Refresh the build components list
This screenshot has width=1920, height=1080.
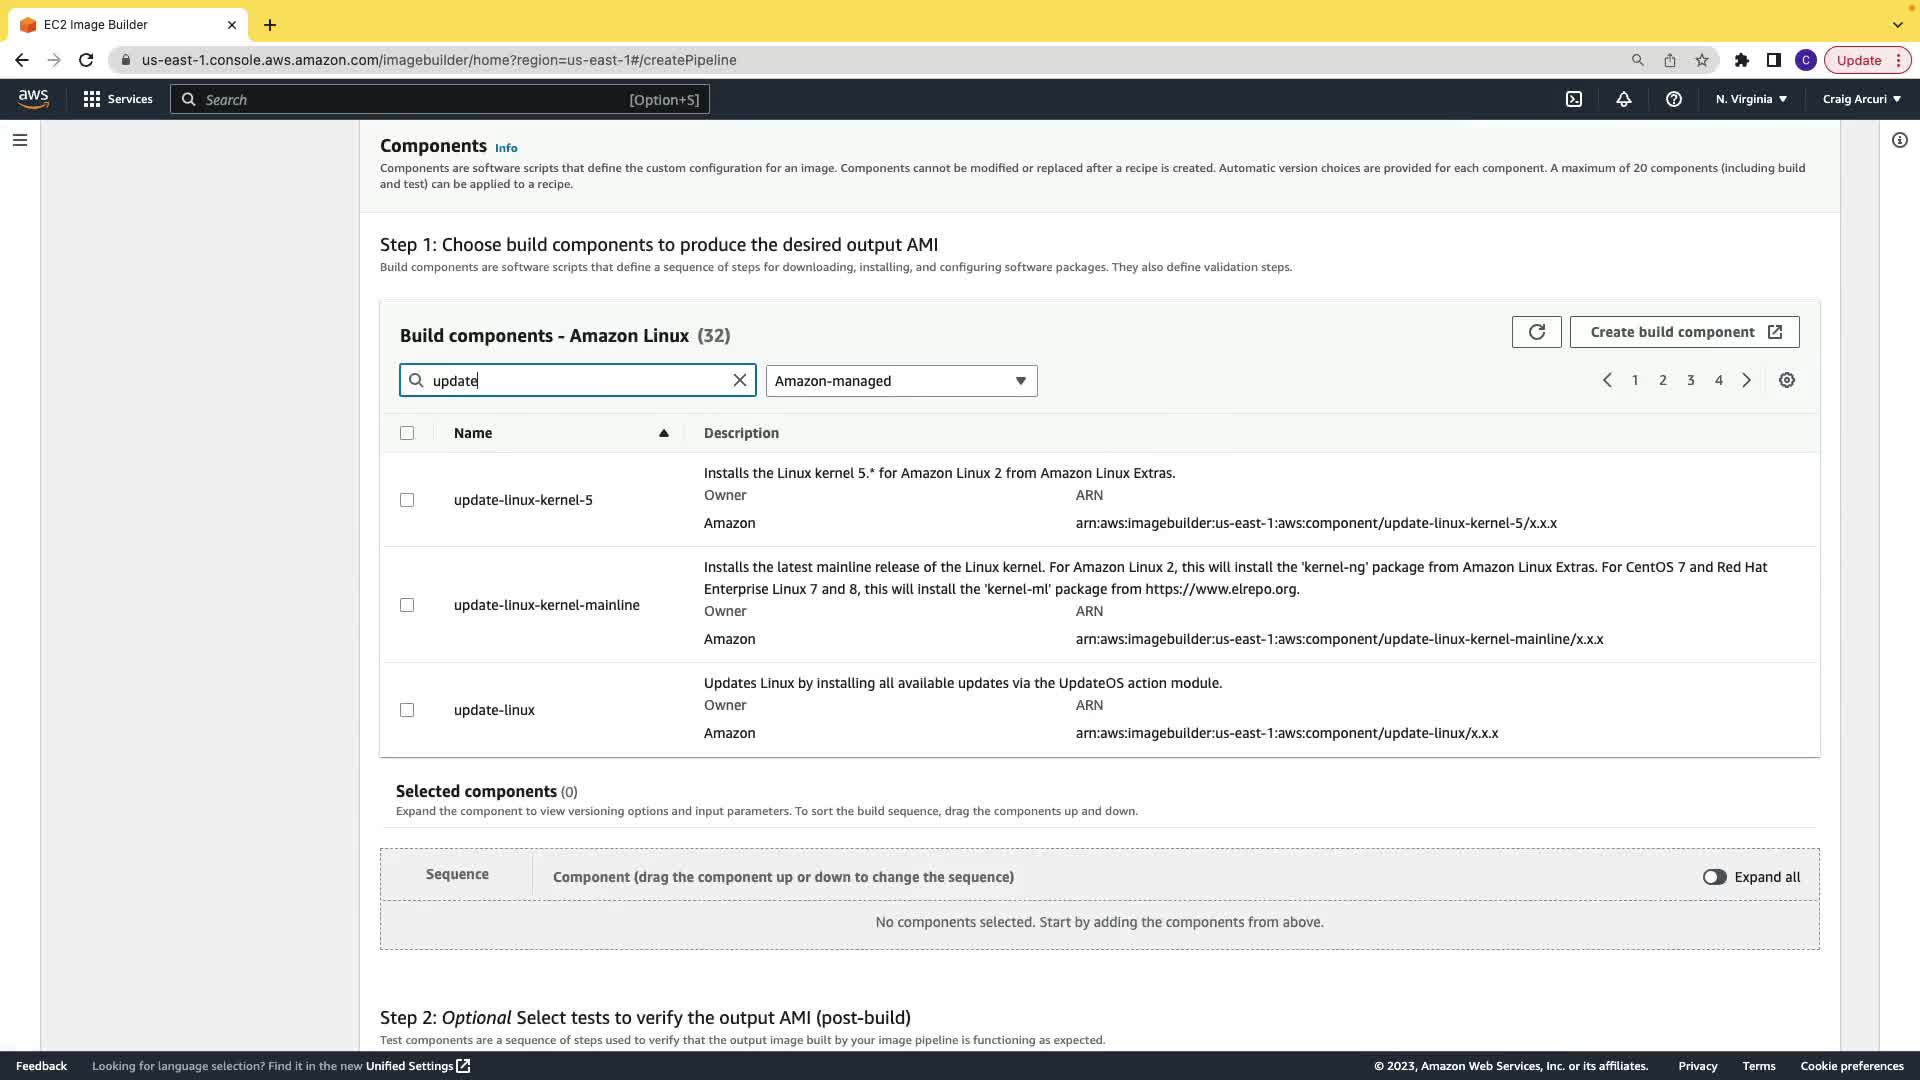click(1536, 332)
